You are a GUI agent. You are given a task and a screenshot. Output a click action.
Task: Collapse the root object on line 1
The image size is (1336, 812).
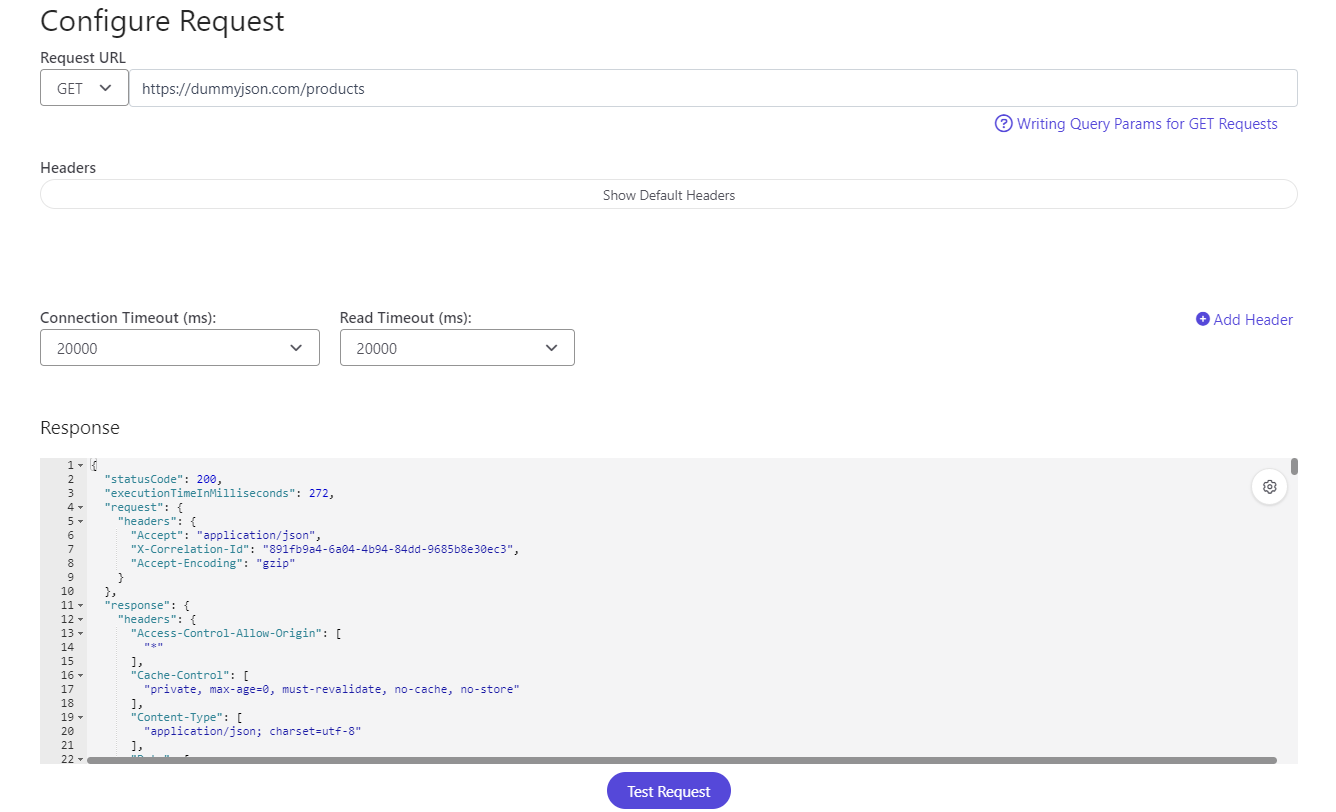pos(80,465)
